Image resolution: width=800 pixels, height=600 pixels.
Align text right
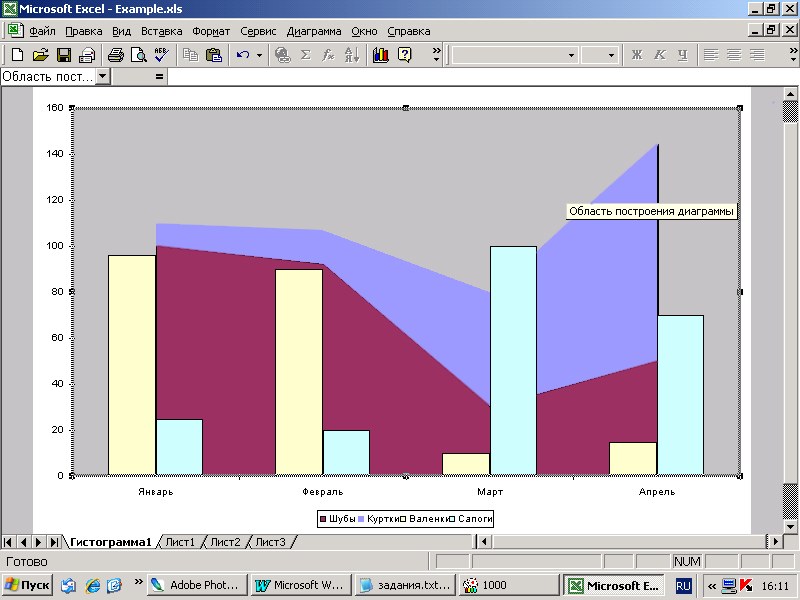[x=757, y=55]
